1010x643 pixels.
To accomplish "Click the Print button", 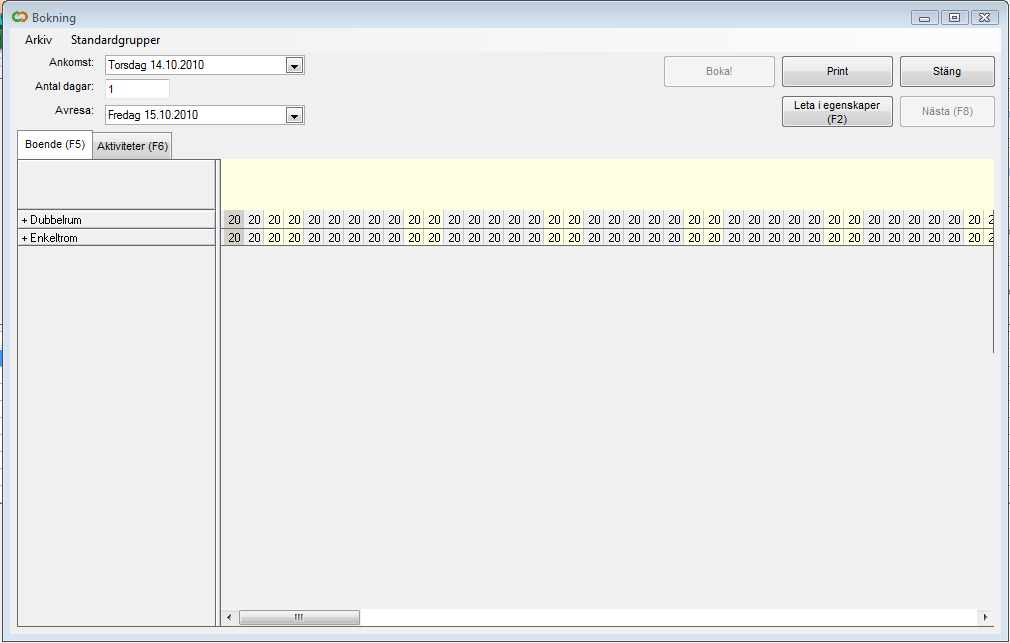I will pos(837,72).
